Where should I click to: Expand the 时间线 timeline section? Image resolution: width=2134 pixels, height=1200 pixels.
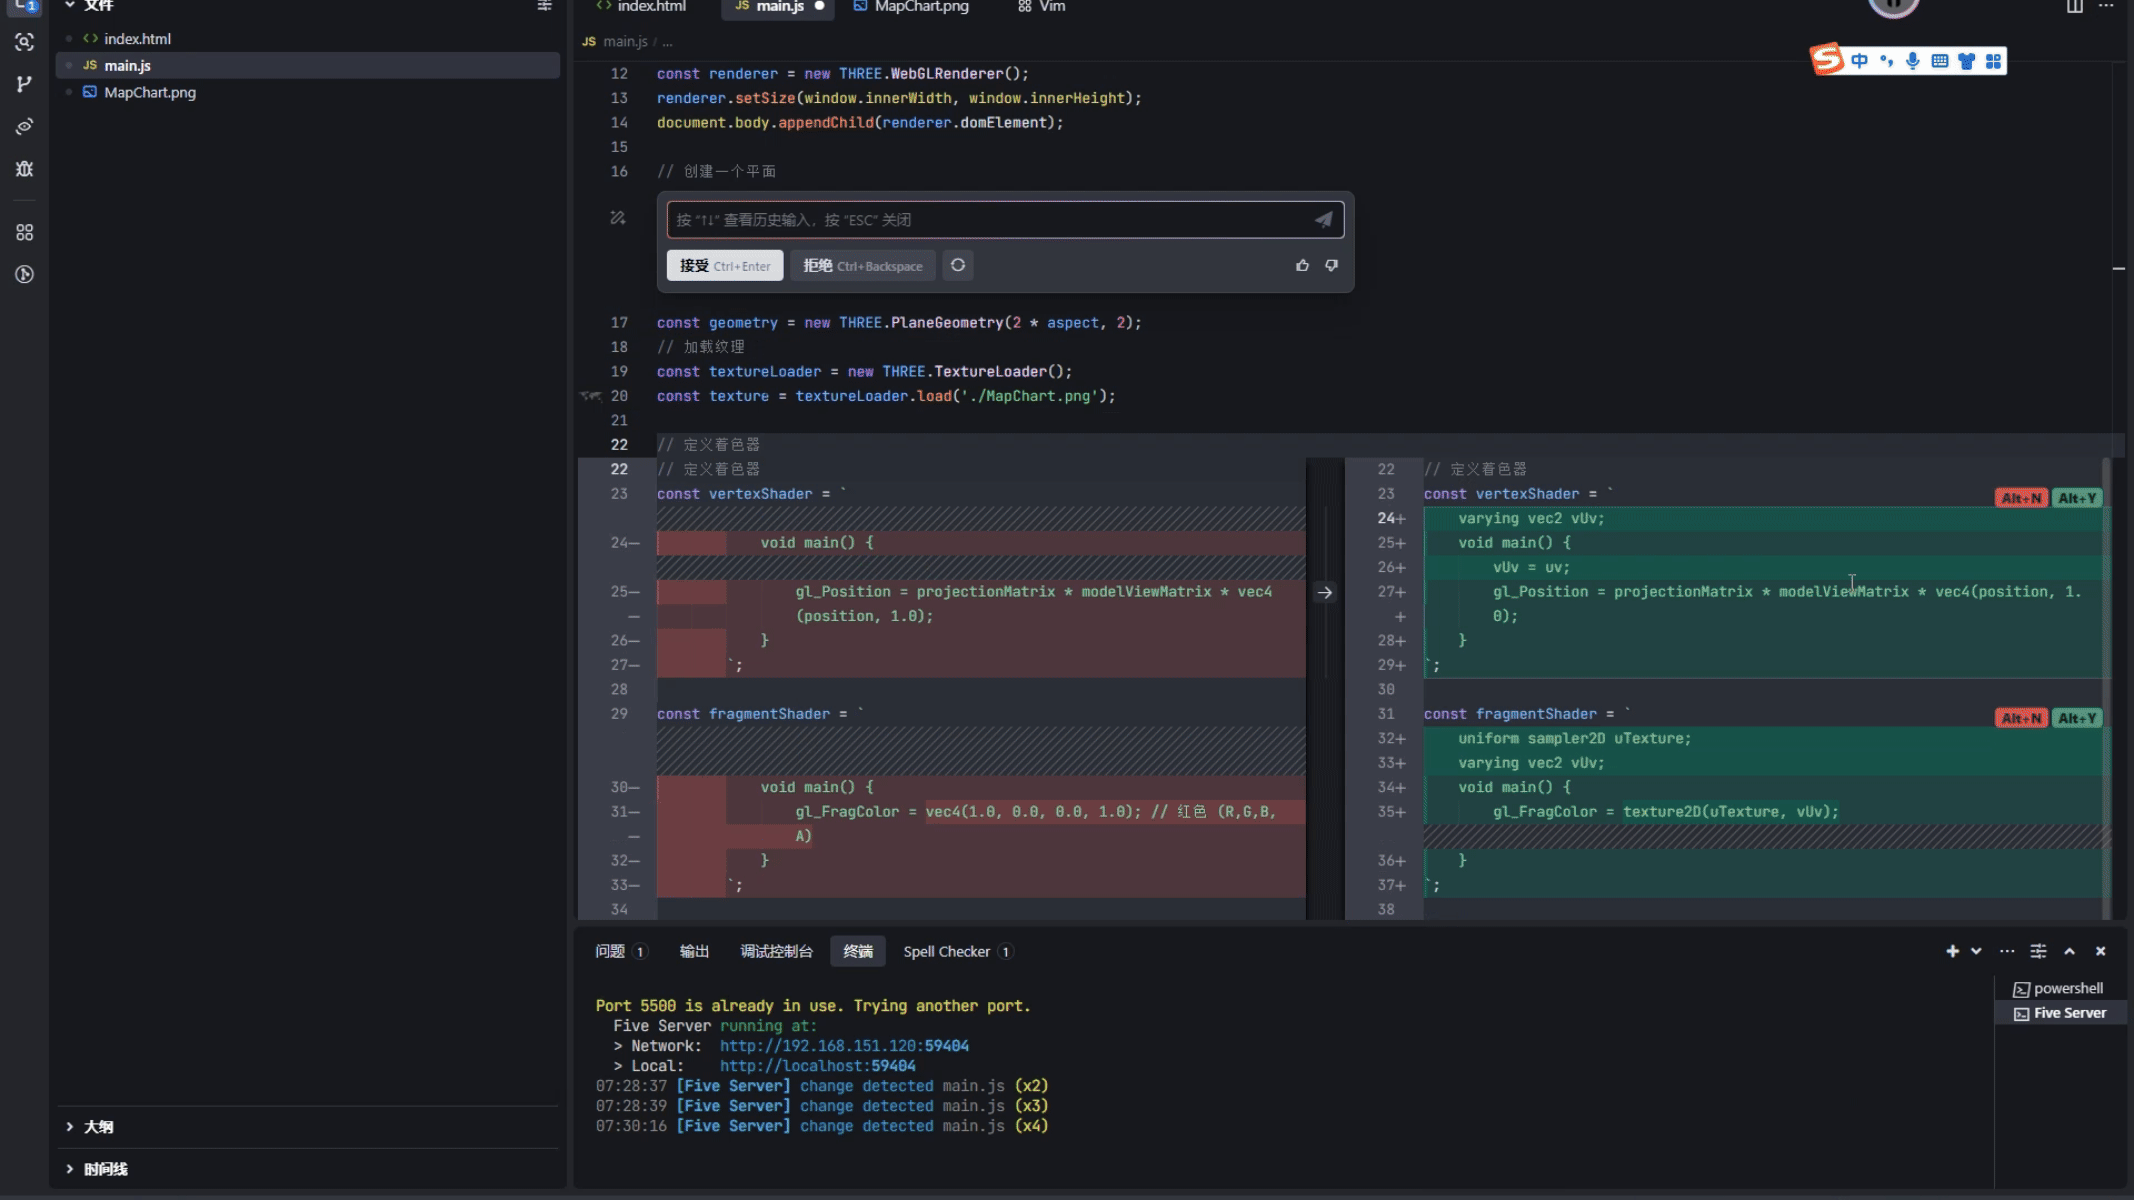105,1169
